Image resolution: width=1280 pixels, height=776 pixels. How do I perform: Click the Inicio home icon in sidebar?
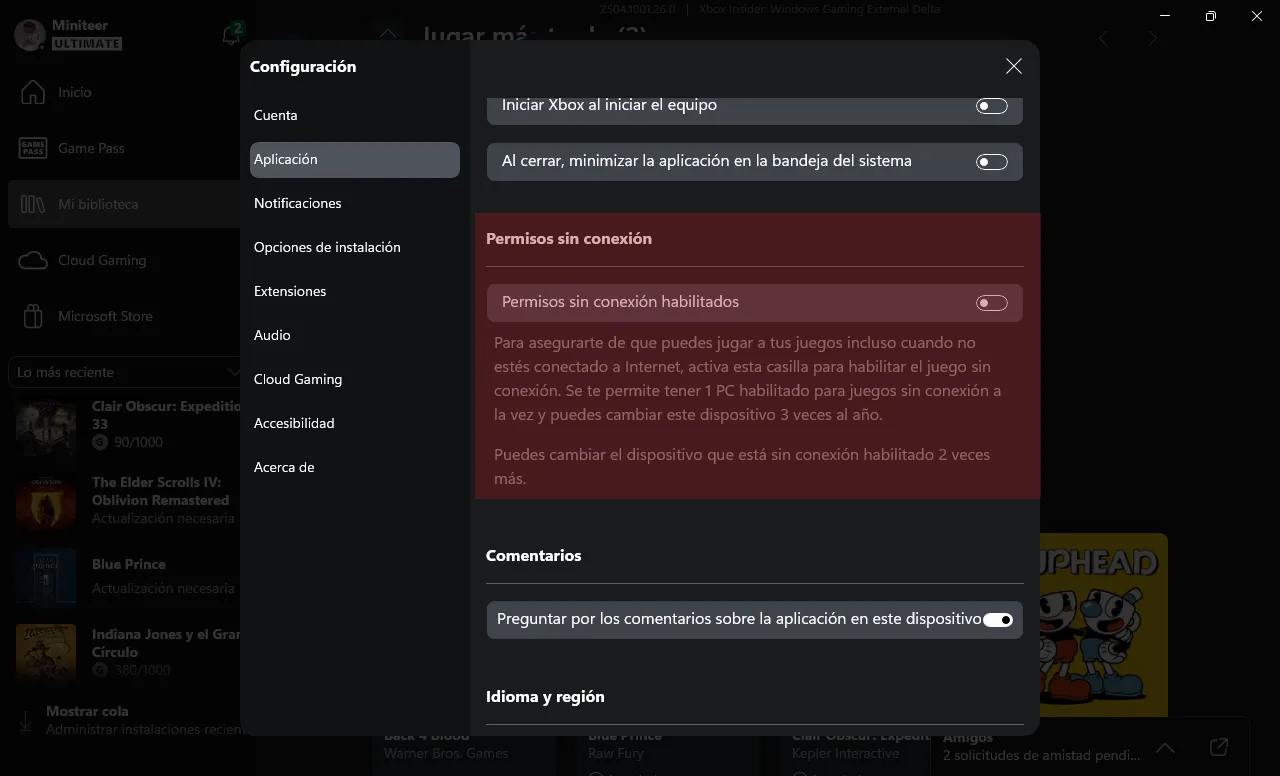(33, 92)
